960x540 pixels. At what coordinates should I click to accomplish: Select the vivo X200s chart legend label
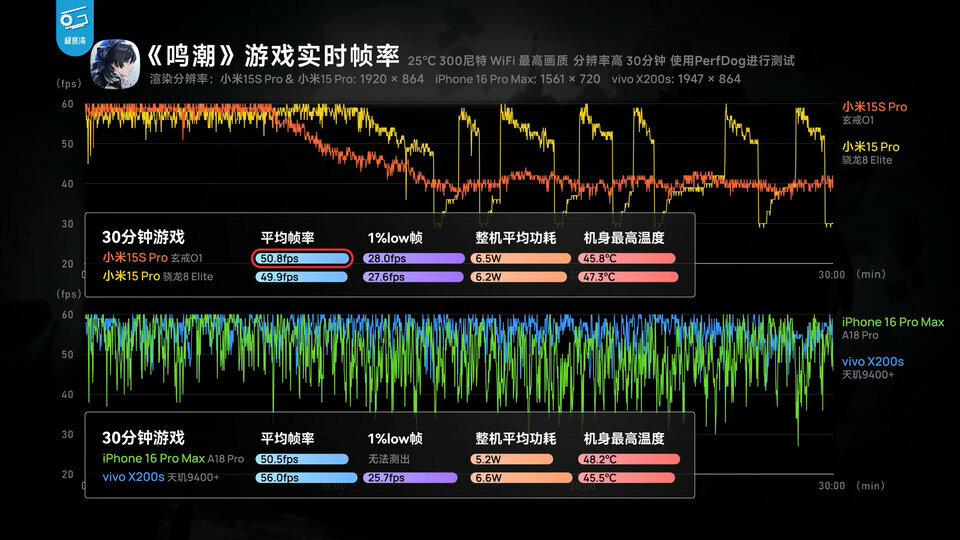coord(872,362)
